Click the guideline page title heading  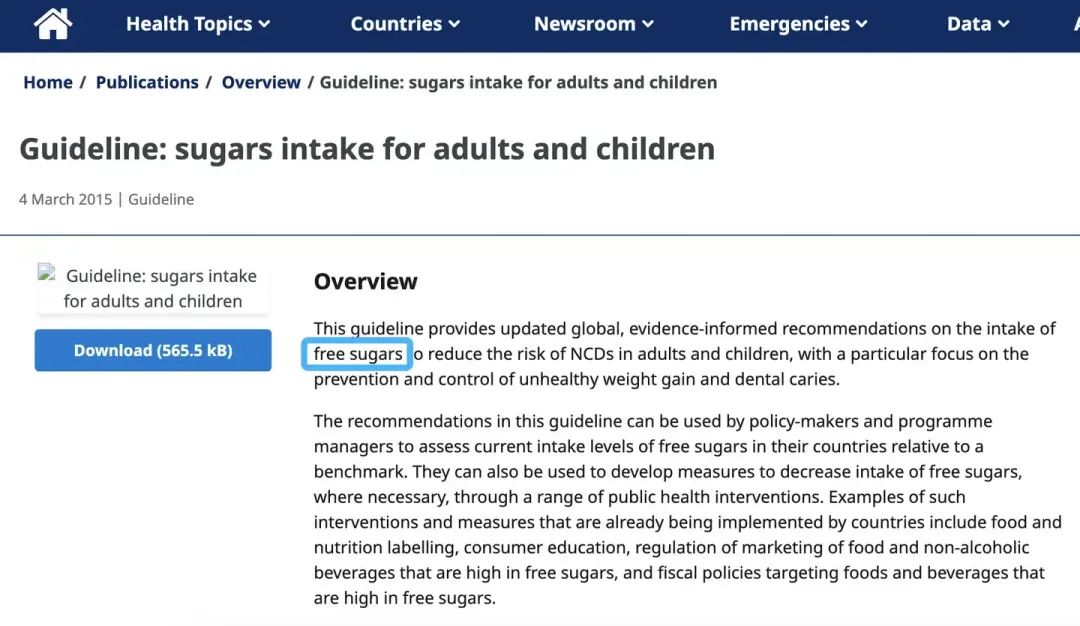367,149
